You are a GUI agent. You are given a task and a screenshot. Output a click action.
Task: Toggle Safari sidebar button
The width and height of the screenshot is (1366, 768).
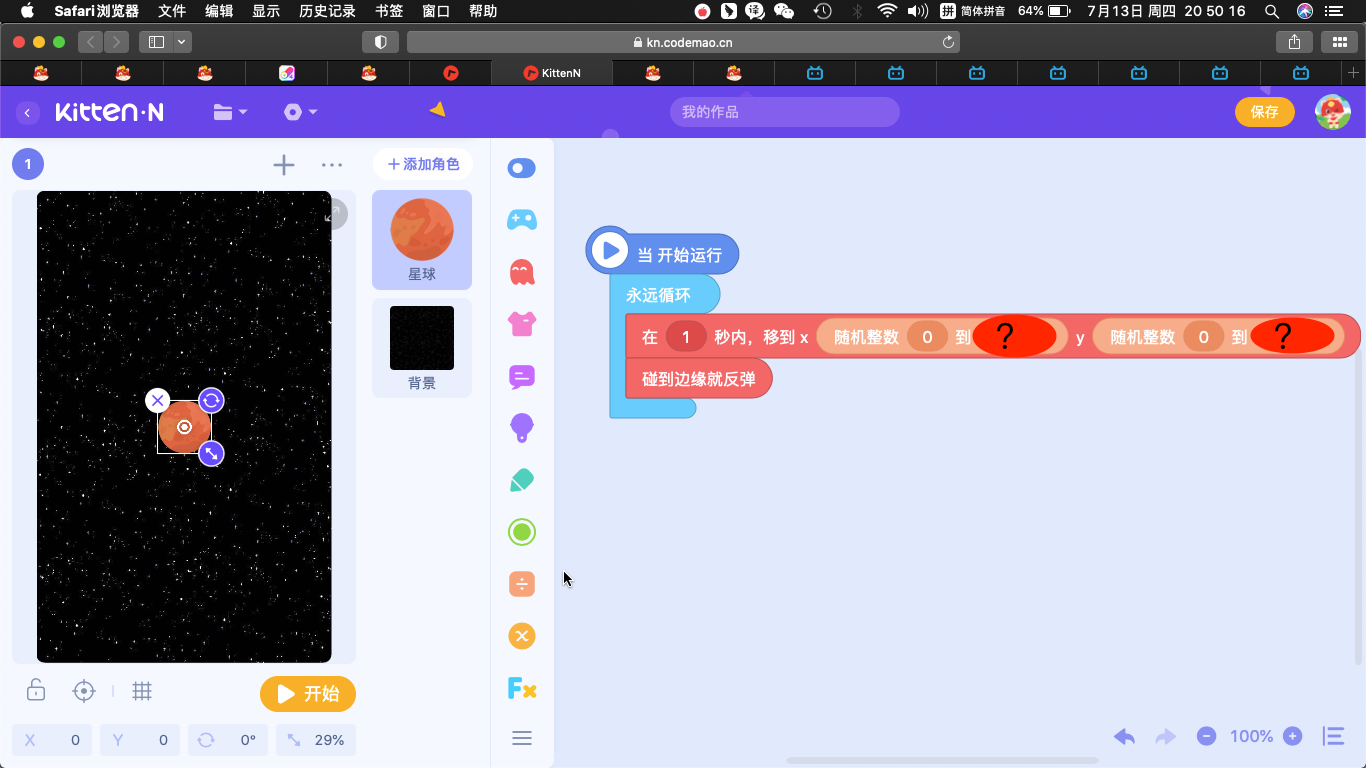coord(156,42)
